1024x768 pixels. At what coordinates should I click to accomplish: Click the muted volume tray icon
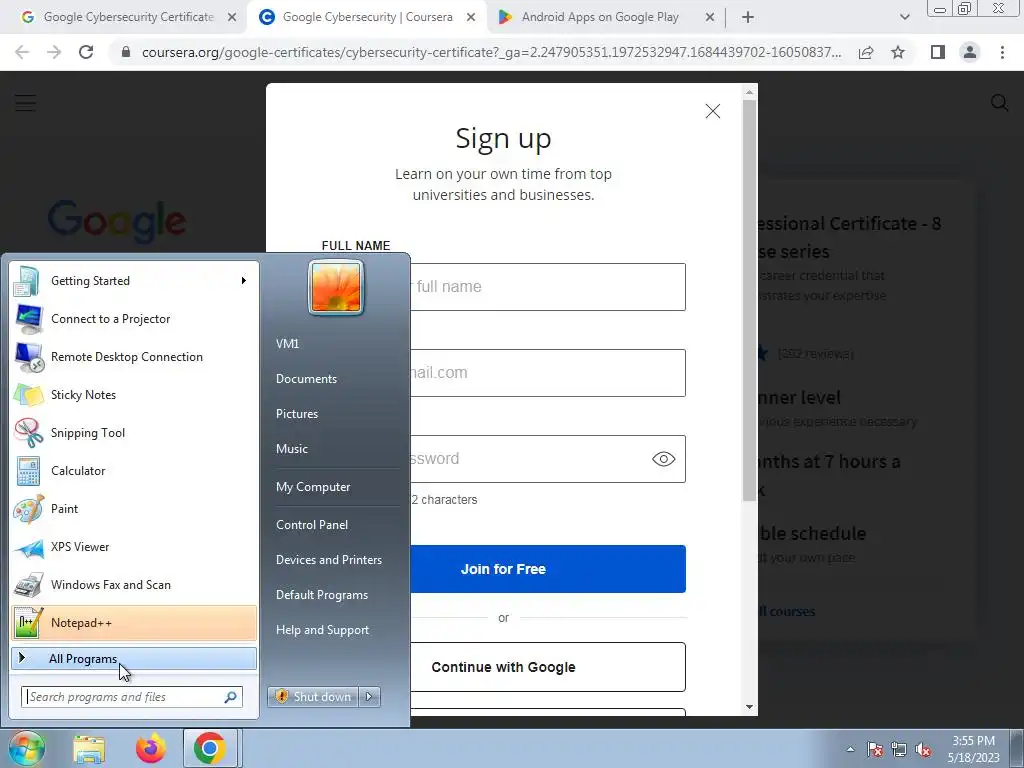pyautogui.click(x=923, y=750)
